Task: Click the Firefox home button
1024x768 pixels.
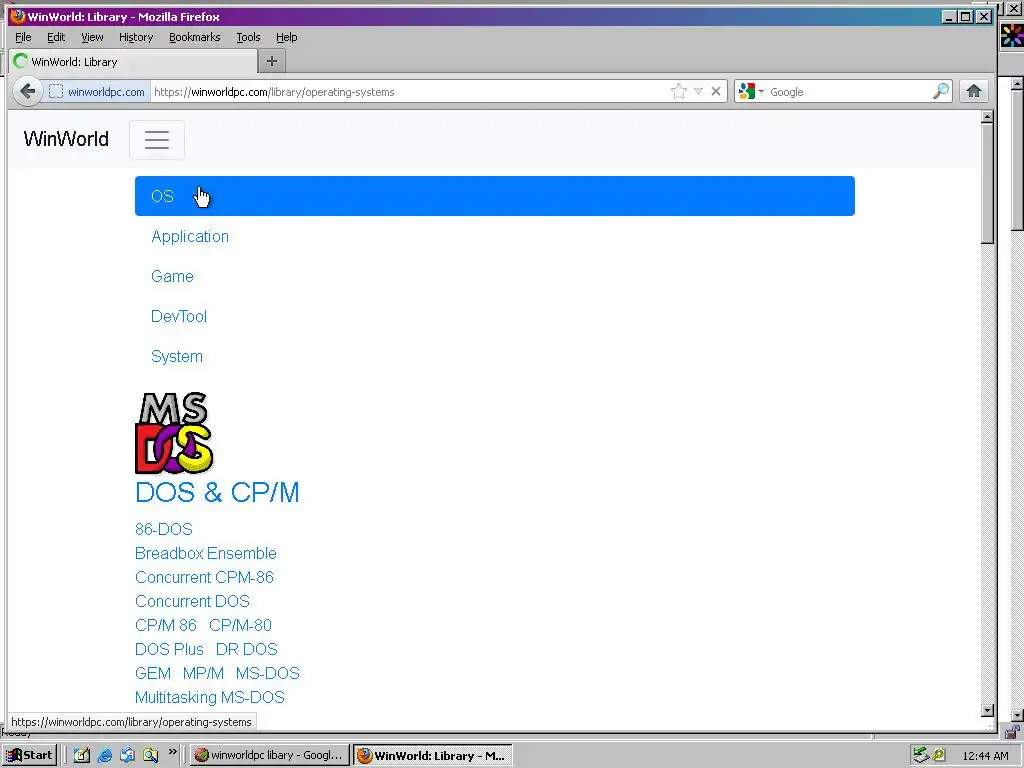Action: [x=974, y=91]
